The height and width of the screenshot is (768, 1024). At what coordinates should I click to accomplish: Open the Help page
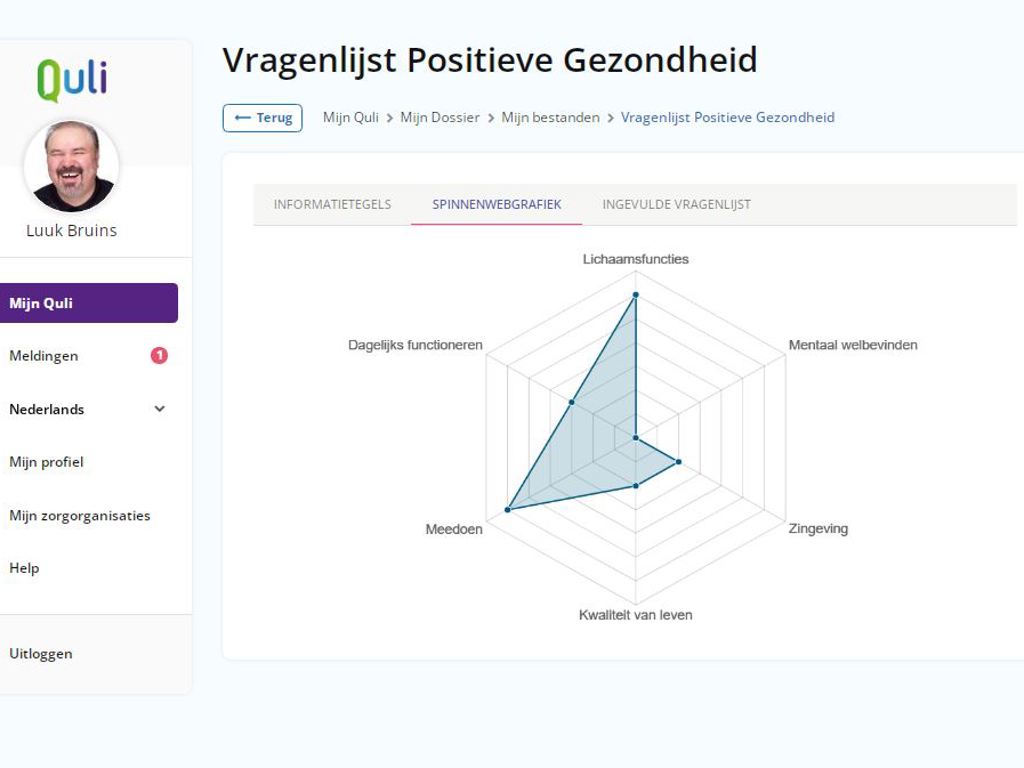click(x=24, y=568)
